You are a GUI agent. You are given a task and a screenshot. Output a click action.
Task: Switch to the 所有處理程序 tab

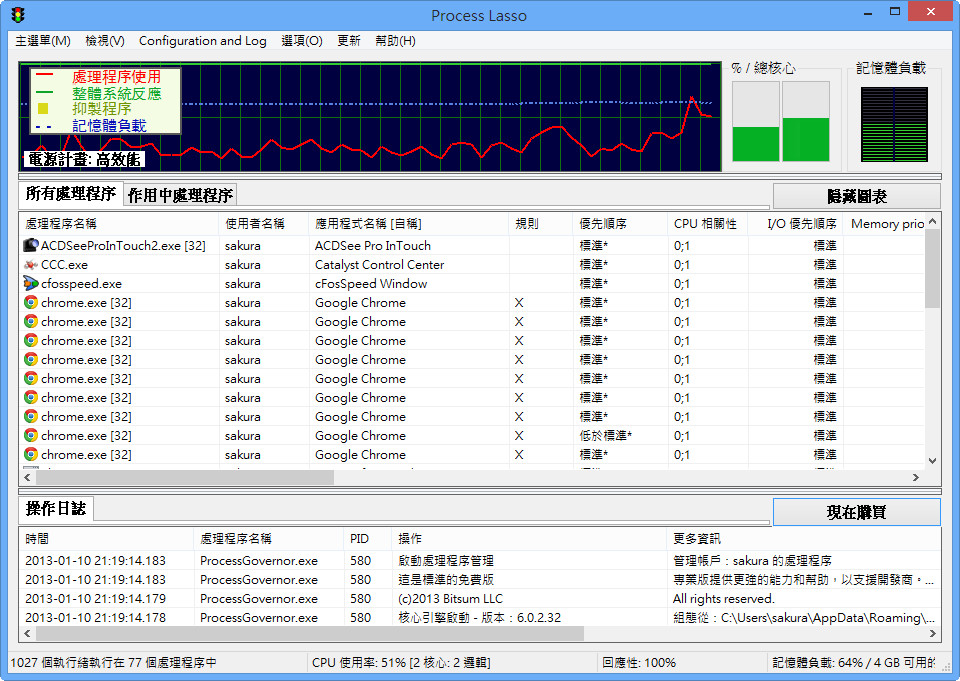click(x=71, y=194)
